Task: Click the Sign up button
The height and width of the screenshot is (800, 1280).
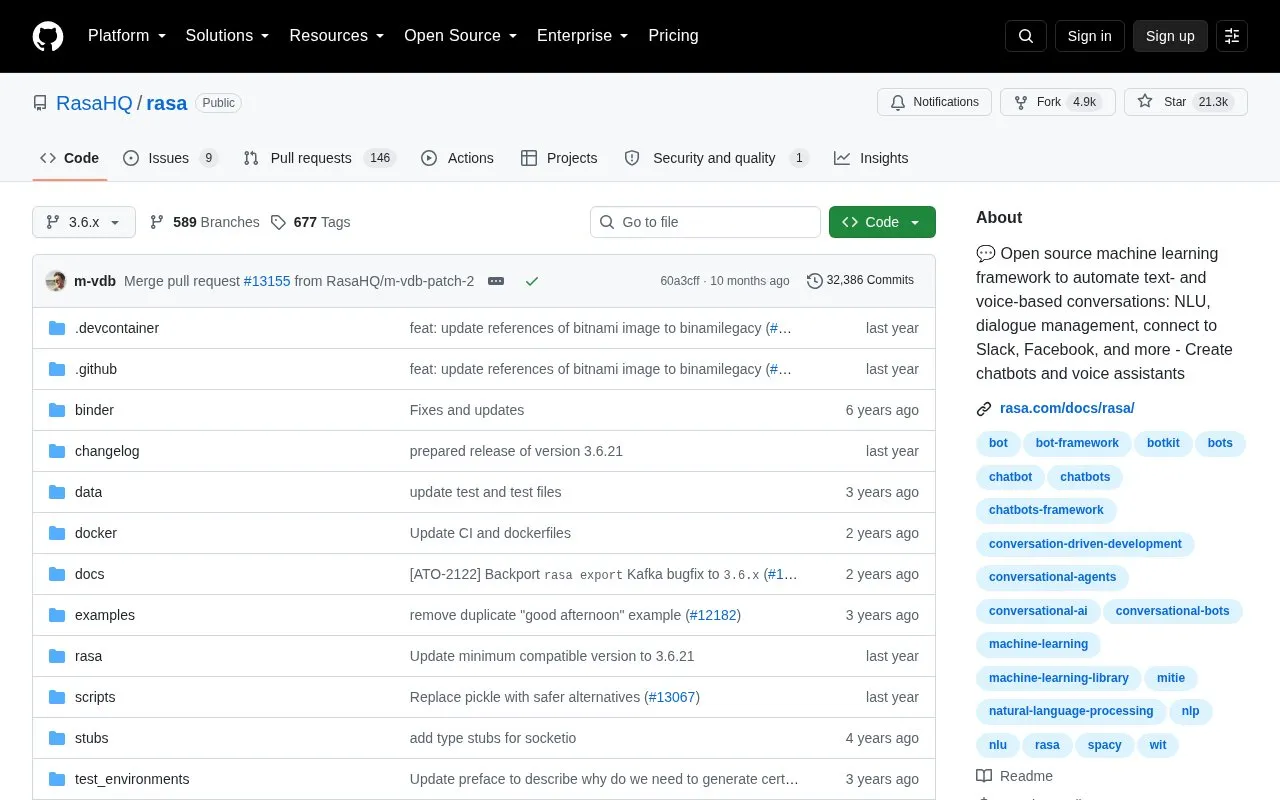Action: [x=1170, y=36]
